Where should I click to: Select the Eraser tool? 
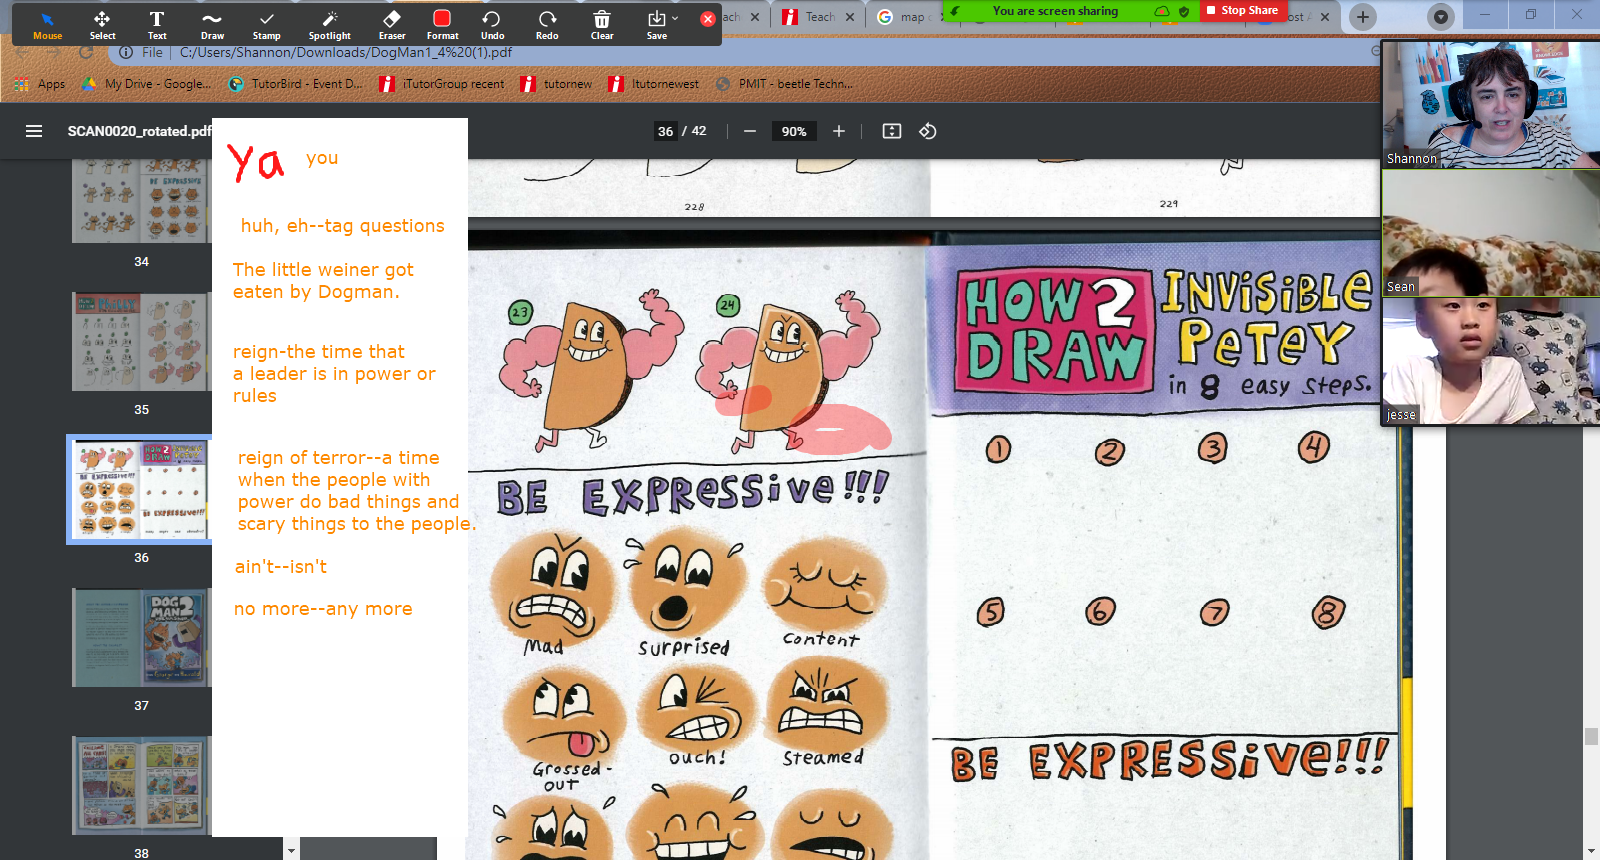click(x=392, y=25)
